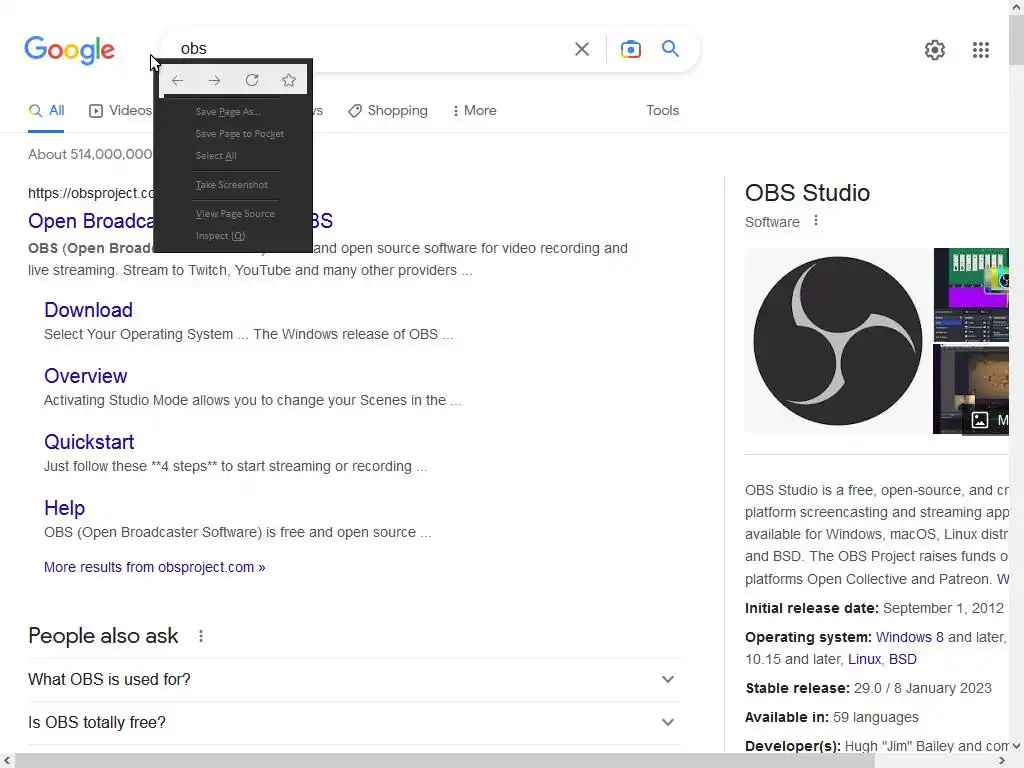Open the search Tools options
Image resolution: width=1024 pixels, height=768 pixels.
[662, 110]
